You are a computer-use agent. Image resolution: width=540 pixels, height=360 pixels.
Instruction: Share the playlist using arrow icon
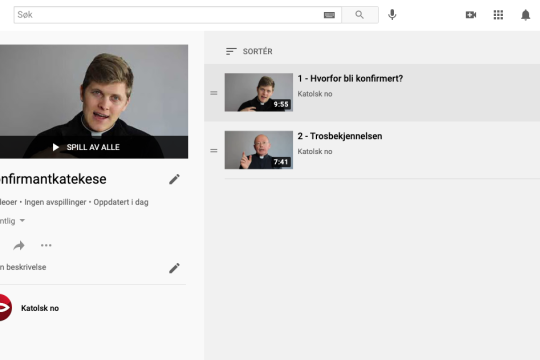[x=19, y=246]
